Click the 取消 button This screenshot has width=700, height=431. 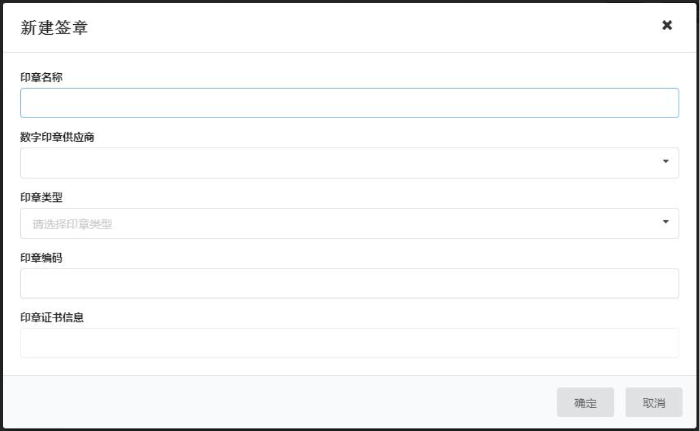pyautogui.click(x=654, y=403)
